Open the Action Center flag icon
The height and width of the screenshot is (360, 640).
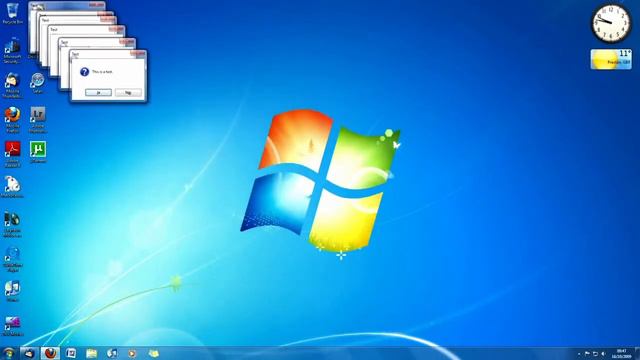click(x=587, y=354)
